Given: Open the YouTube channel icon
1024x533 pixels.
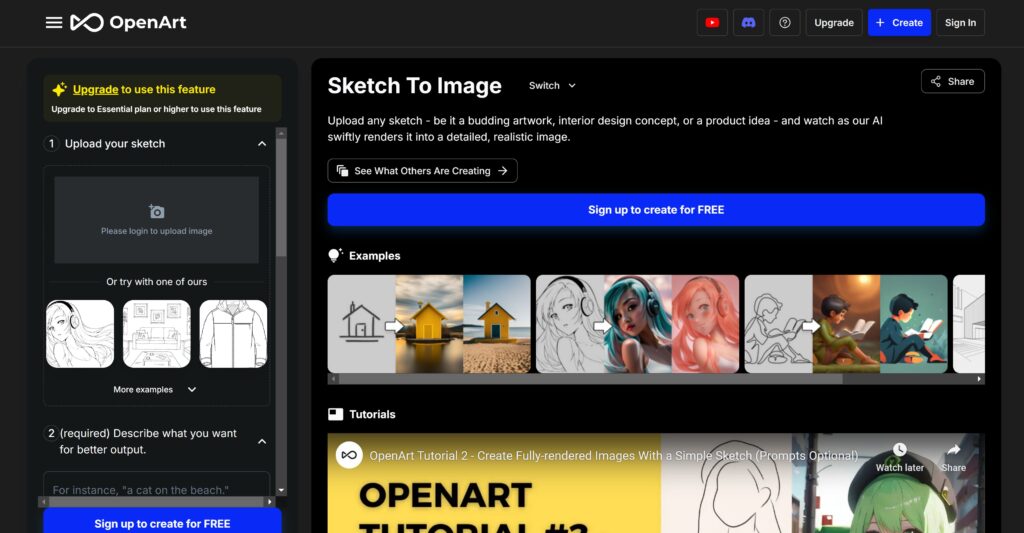Looking at the screenshot, I should click(712, 23).
